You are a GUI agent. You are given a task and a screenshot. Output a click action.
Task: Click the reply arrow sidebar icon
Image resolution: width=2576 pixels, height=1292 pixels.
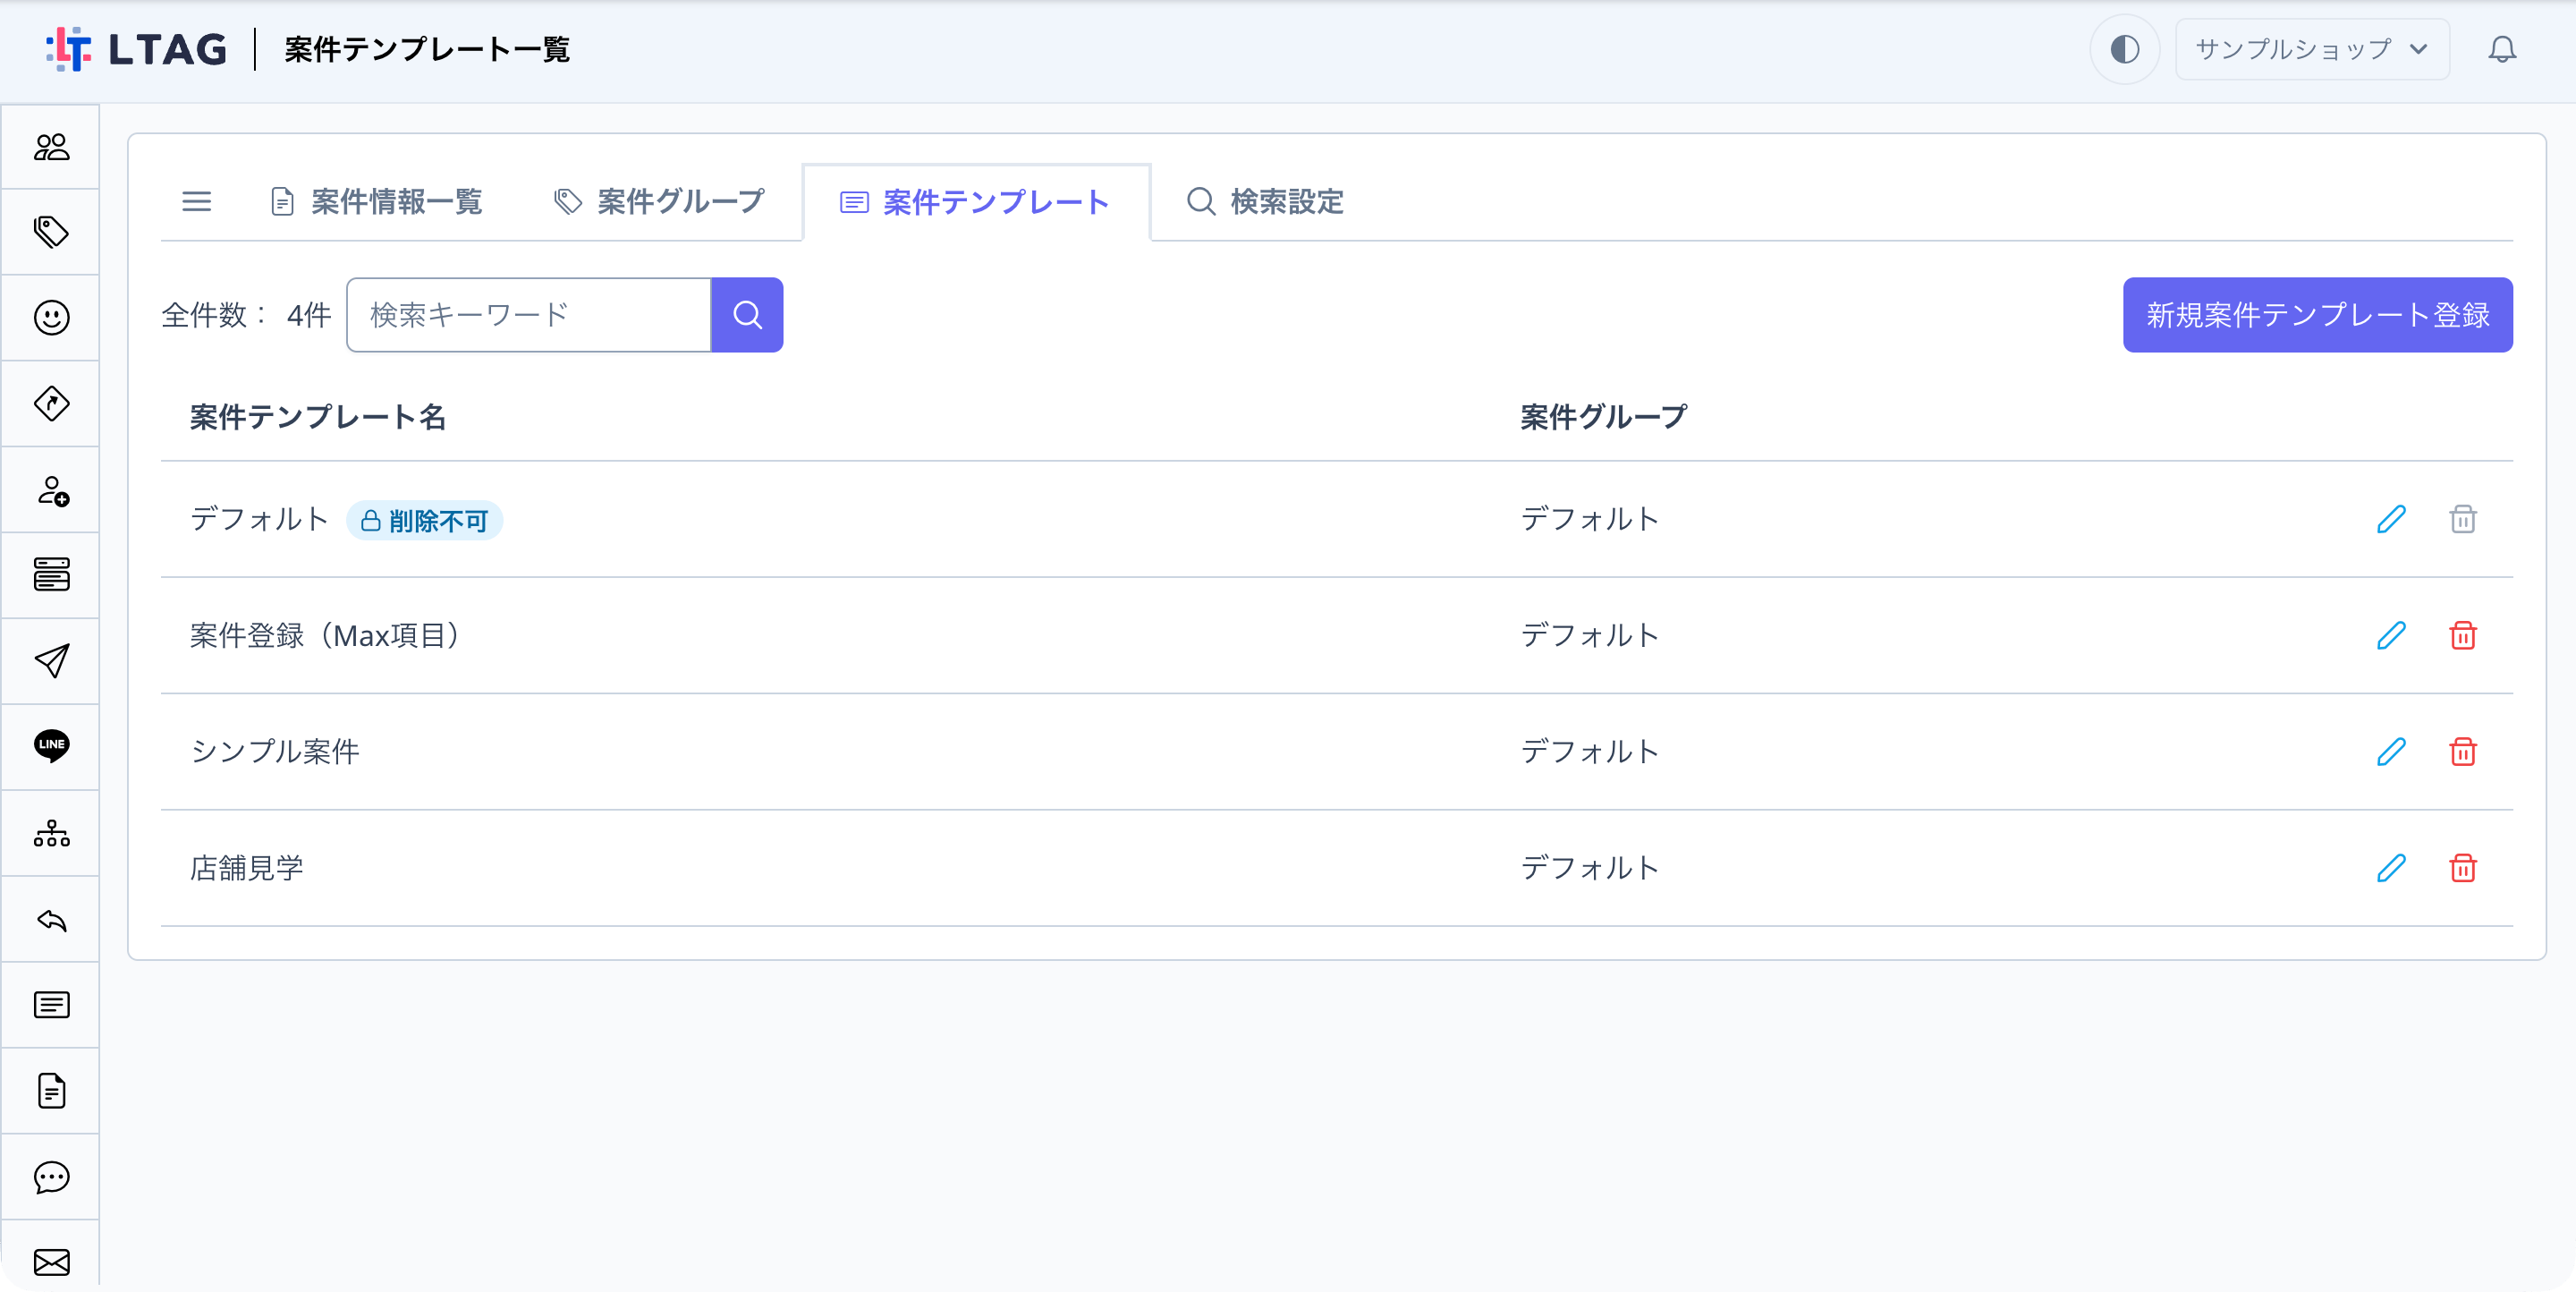pyautogui.click(x=51, y=920)
